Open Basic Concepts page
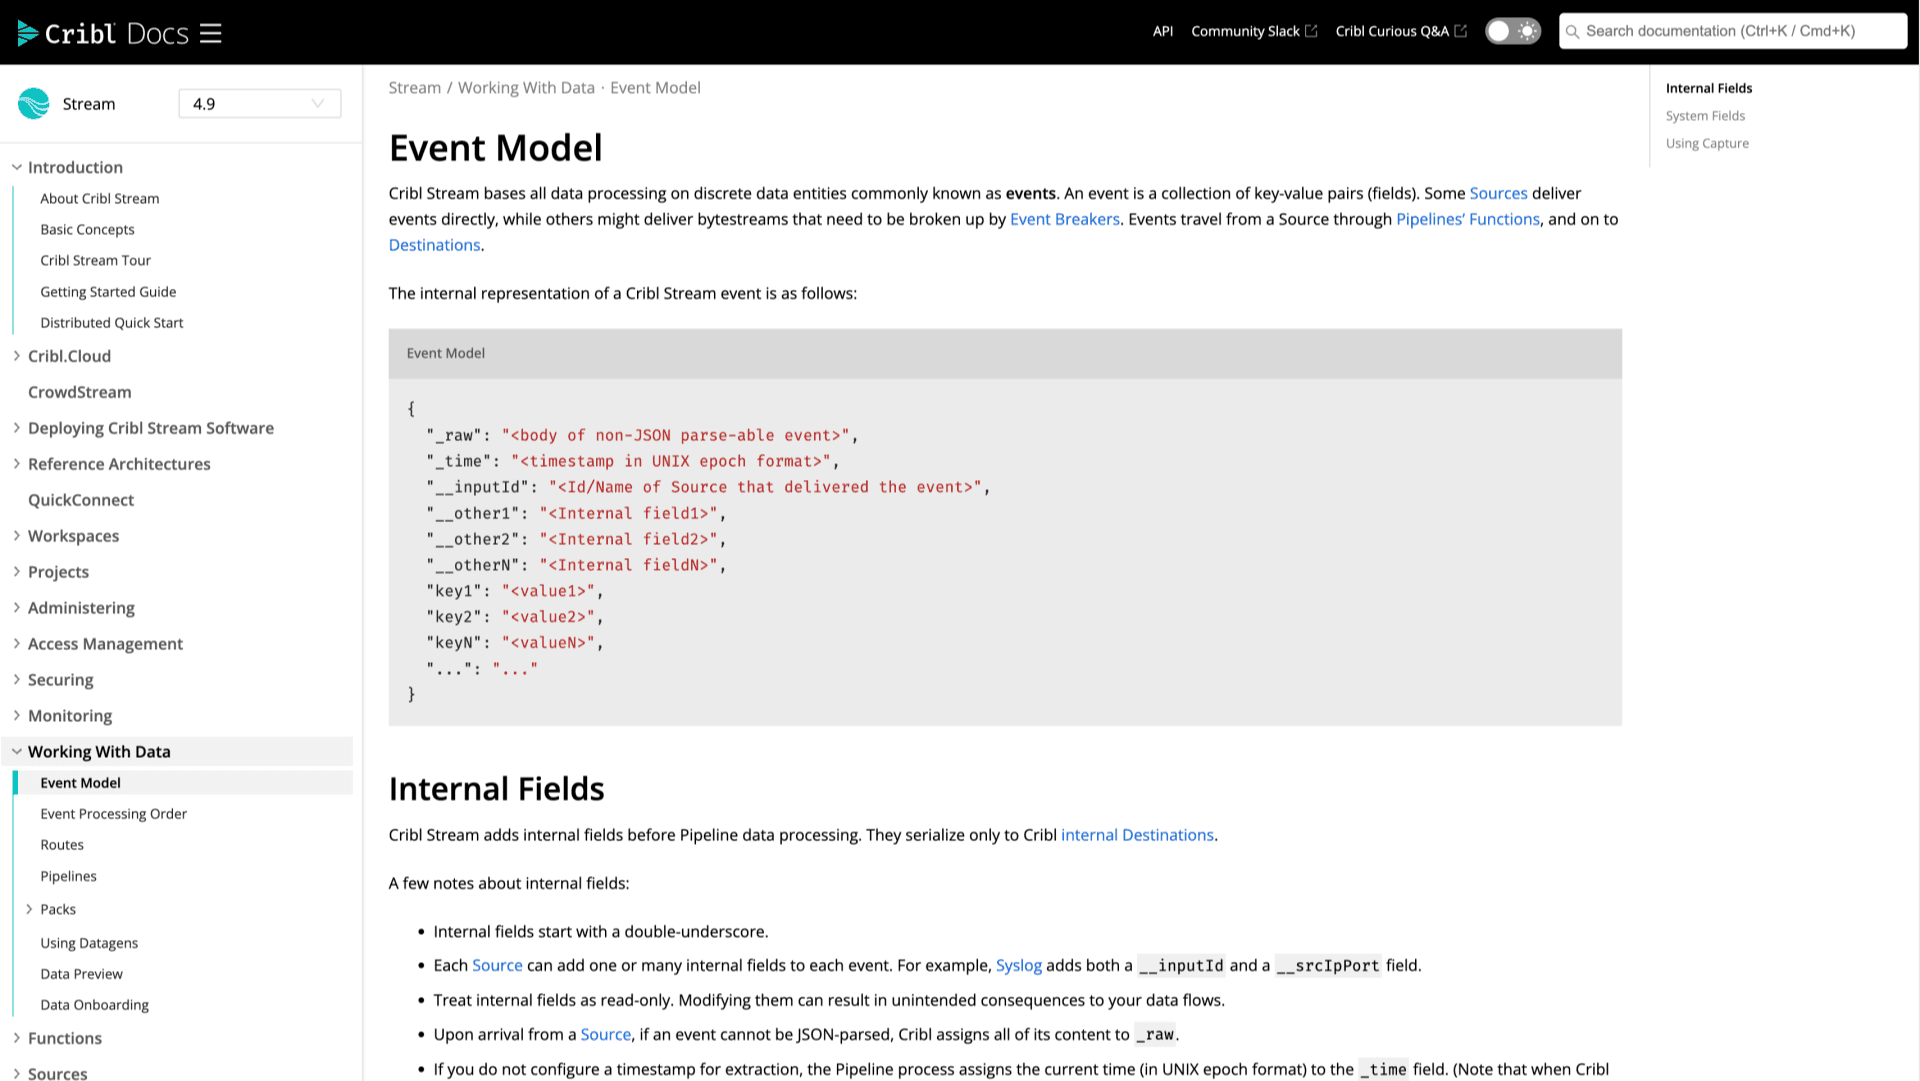 pyautogui.click(x=87, y=229)
